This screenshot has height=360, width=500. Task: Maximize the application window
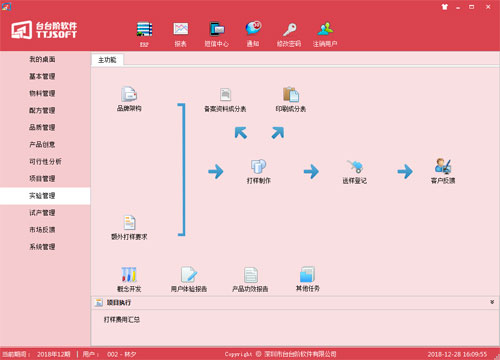click(472, 7)
